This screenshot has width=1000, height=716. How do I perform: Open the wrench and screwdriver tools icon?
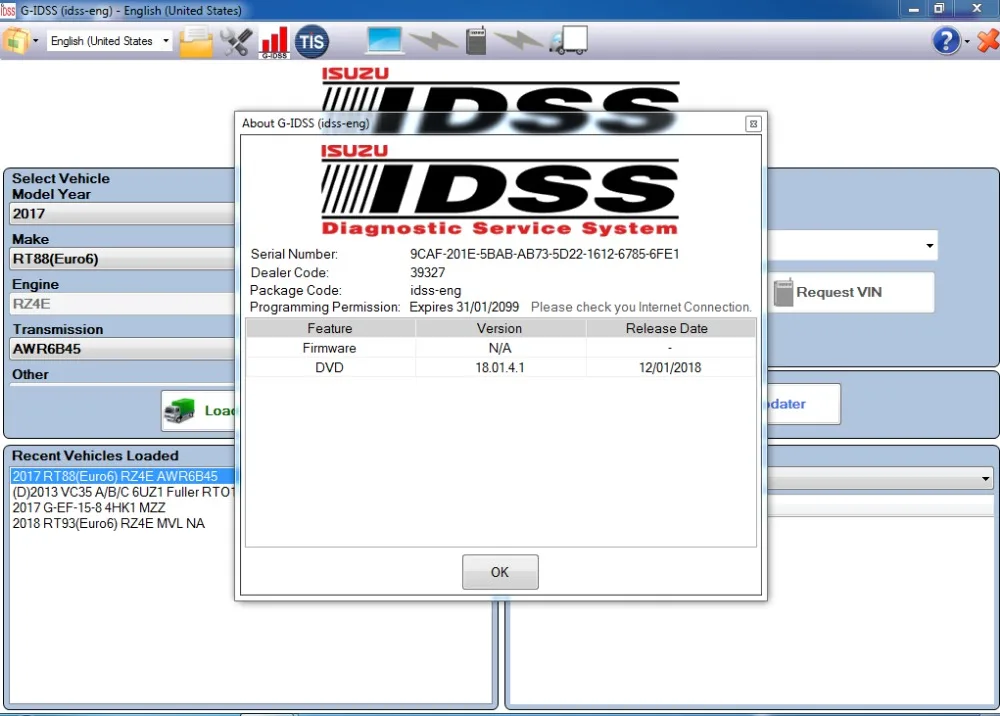[x=236, y=42]
